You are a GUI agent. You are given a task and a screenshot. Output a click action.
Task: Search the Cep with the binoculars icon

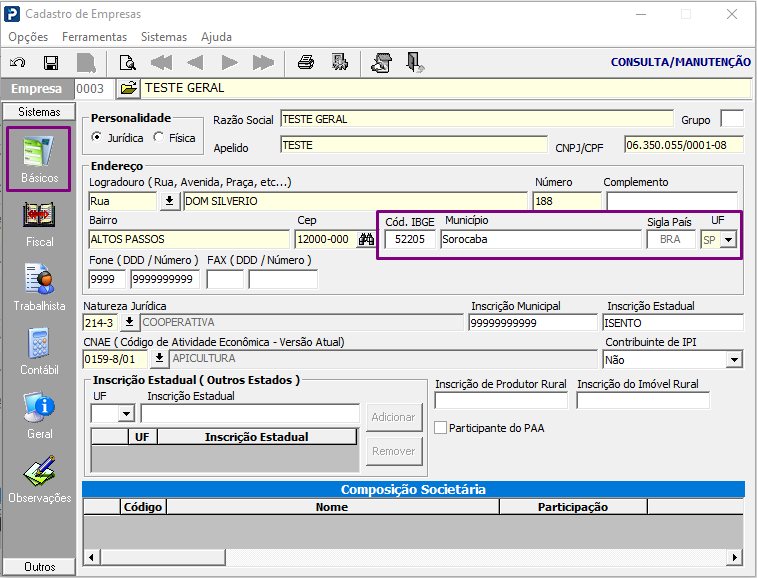click(366, 239)
